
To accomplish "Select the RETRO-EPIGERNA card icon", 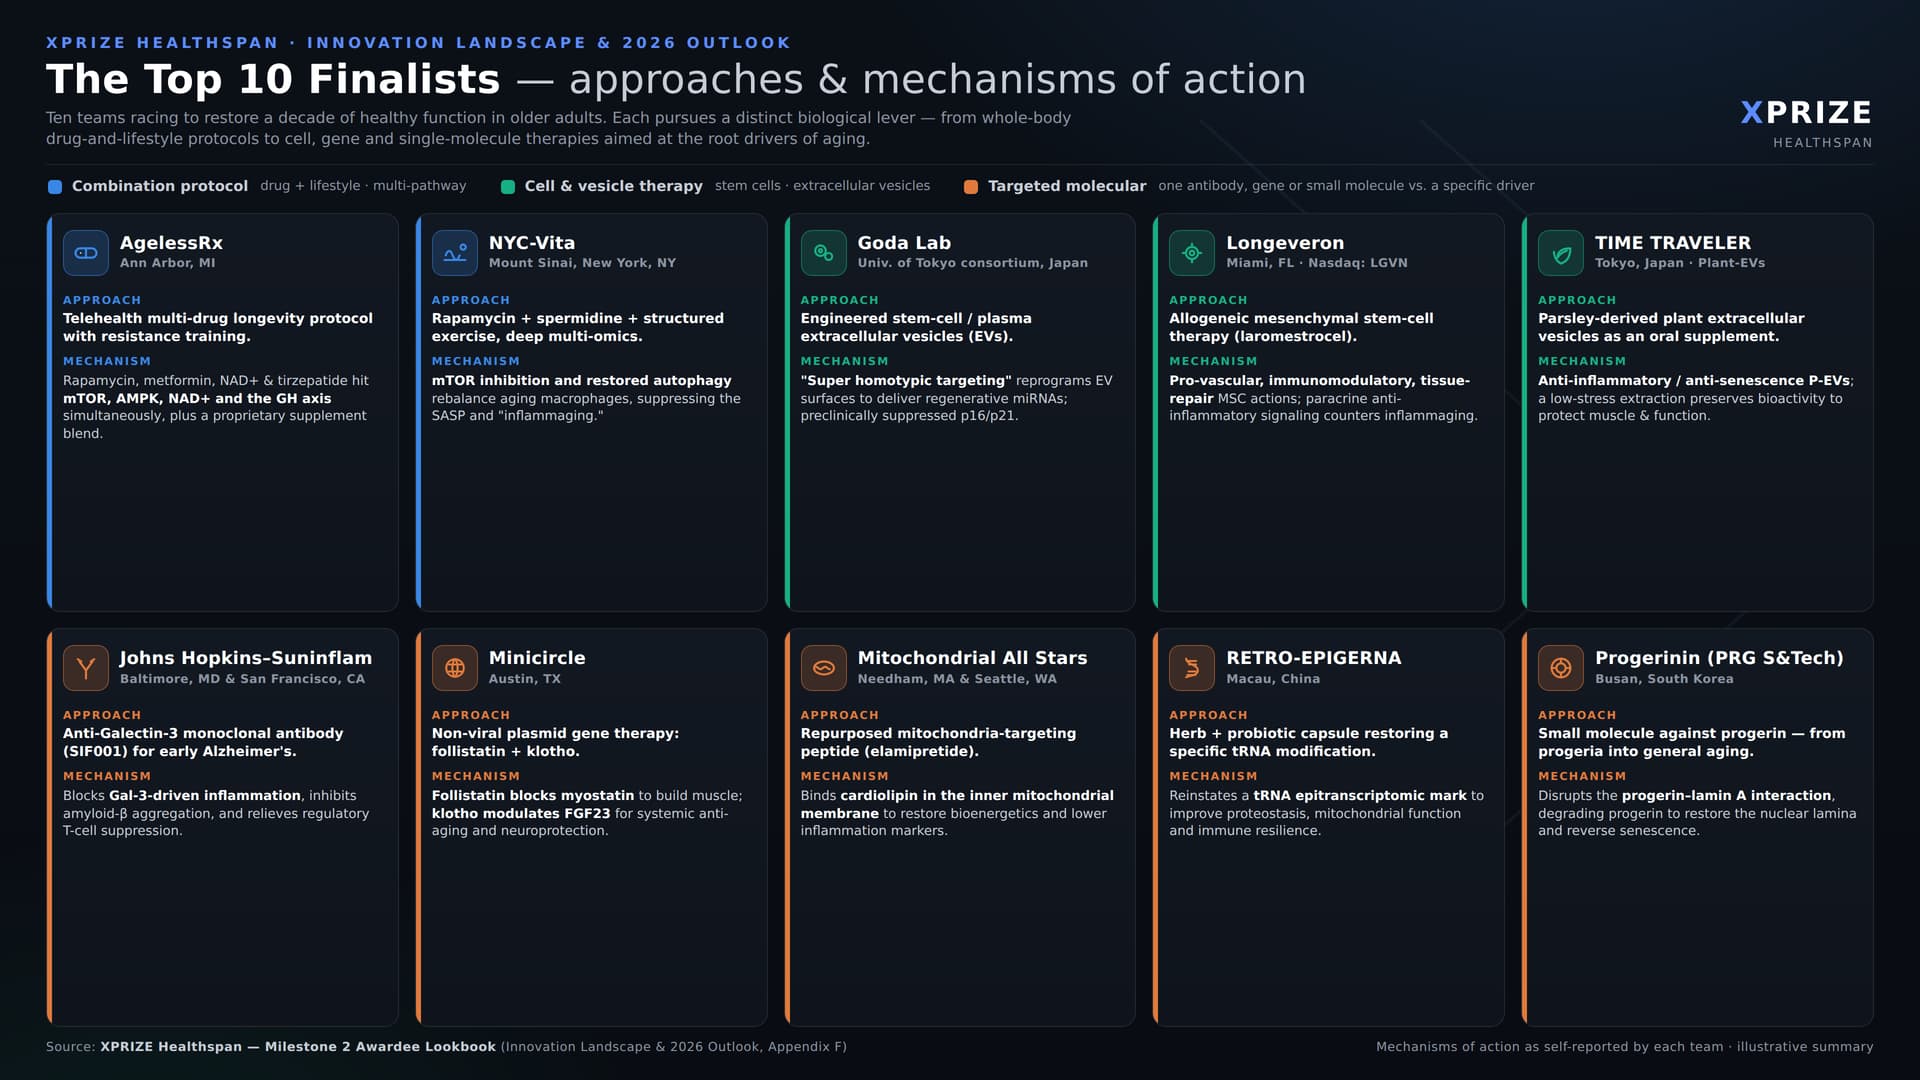I will 1192,668.
